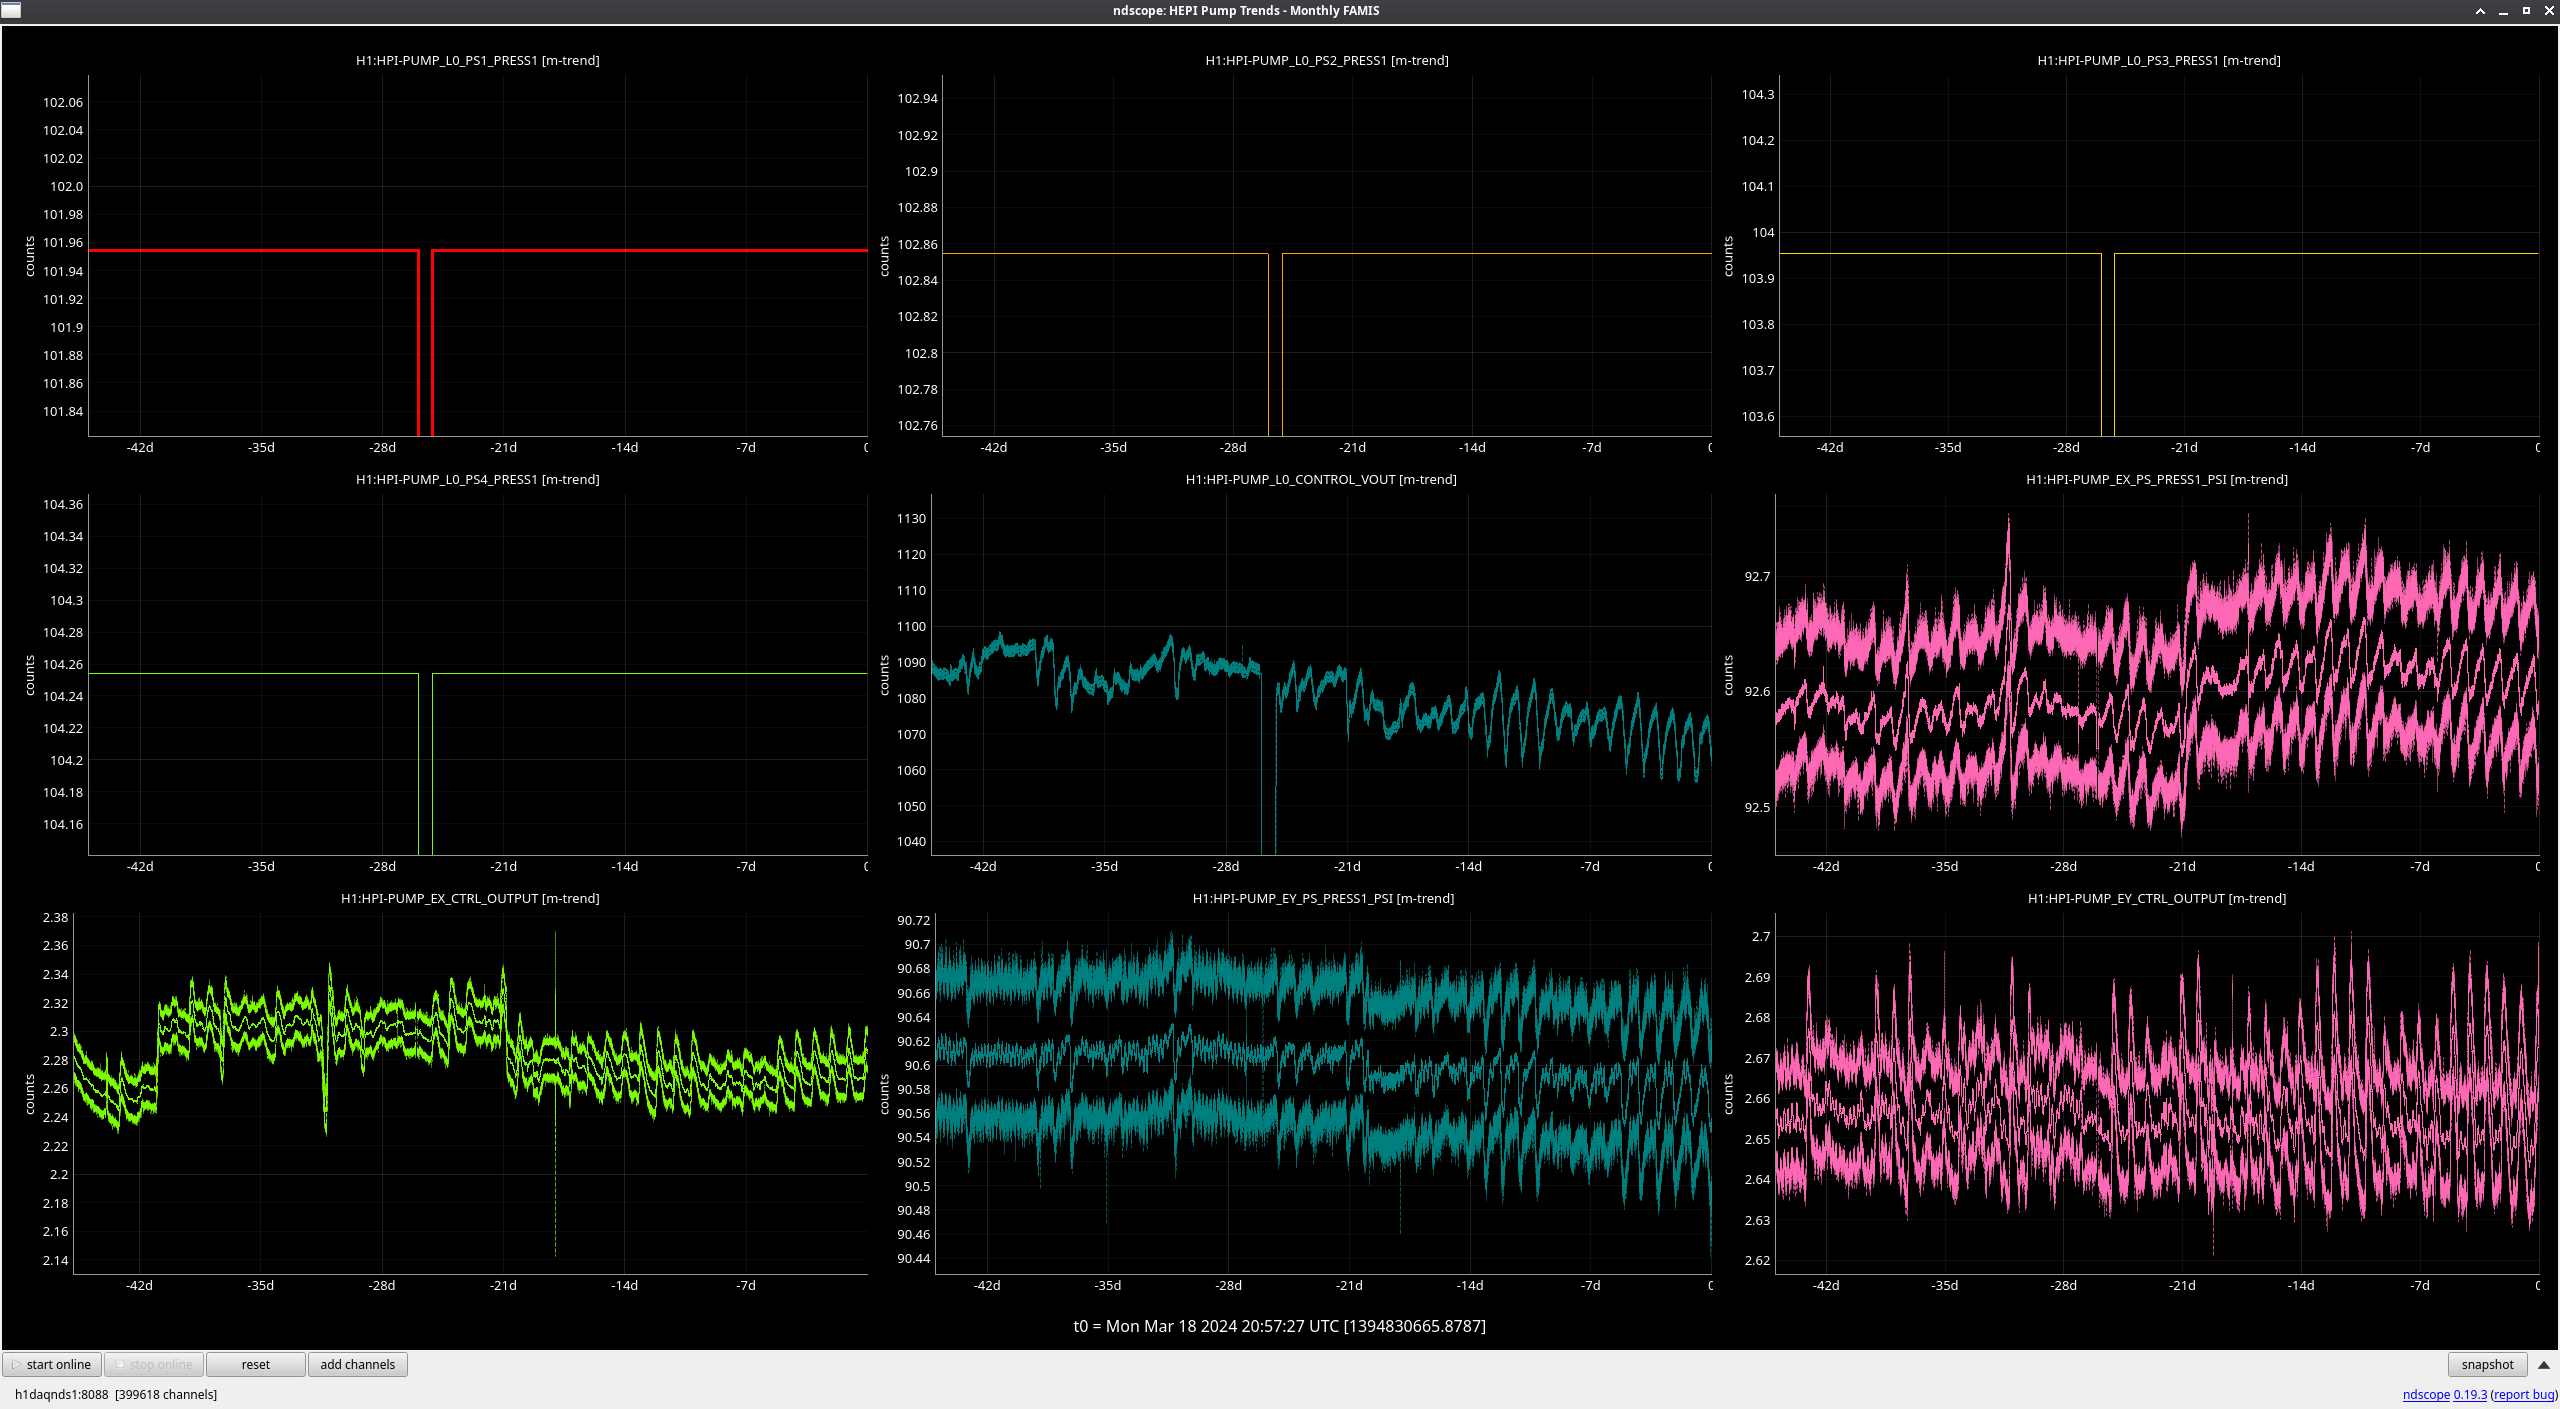Shade window with the up-arrow icon
This screenshot has width=2560, height=1409.
click(x=2480, y=11)
